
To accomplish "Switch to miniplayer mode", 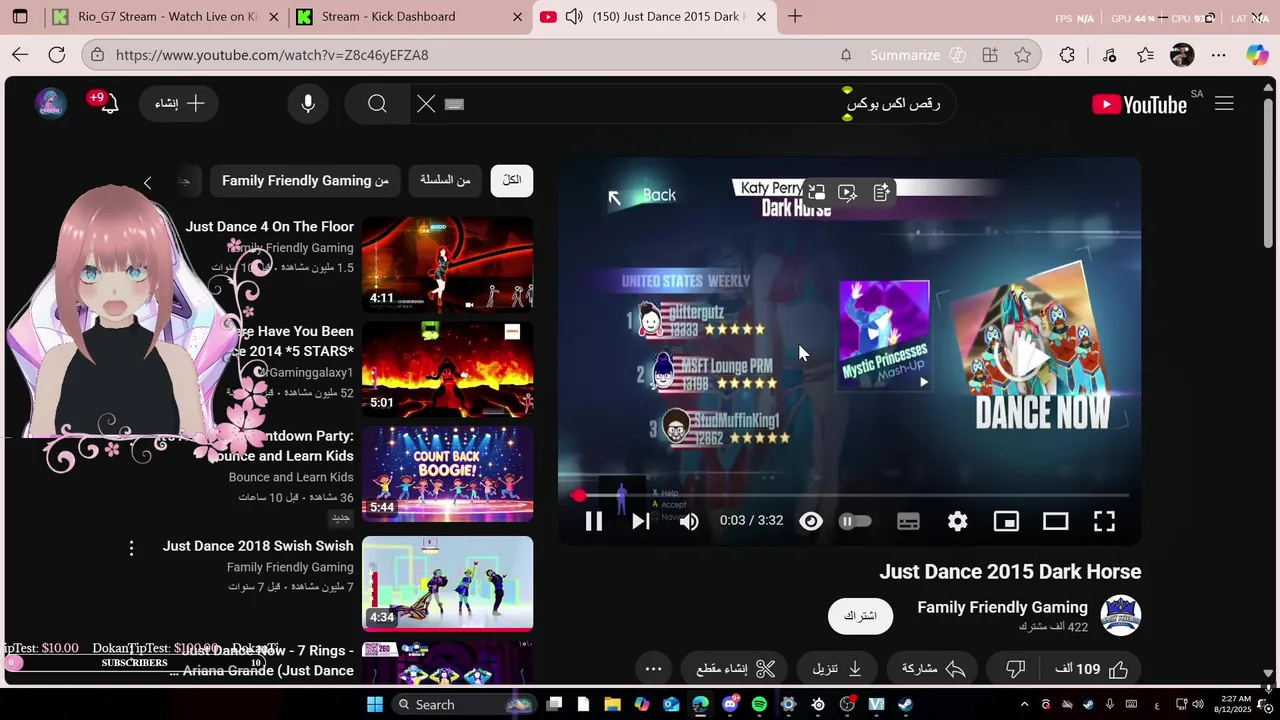I will click(1006, 521).
